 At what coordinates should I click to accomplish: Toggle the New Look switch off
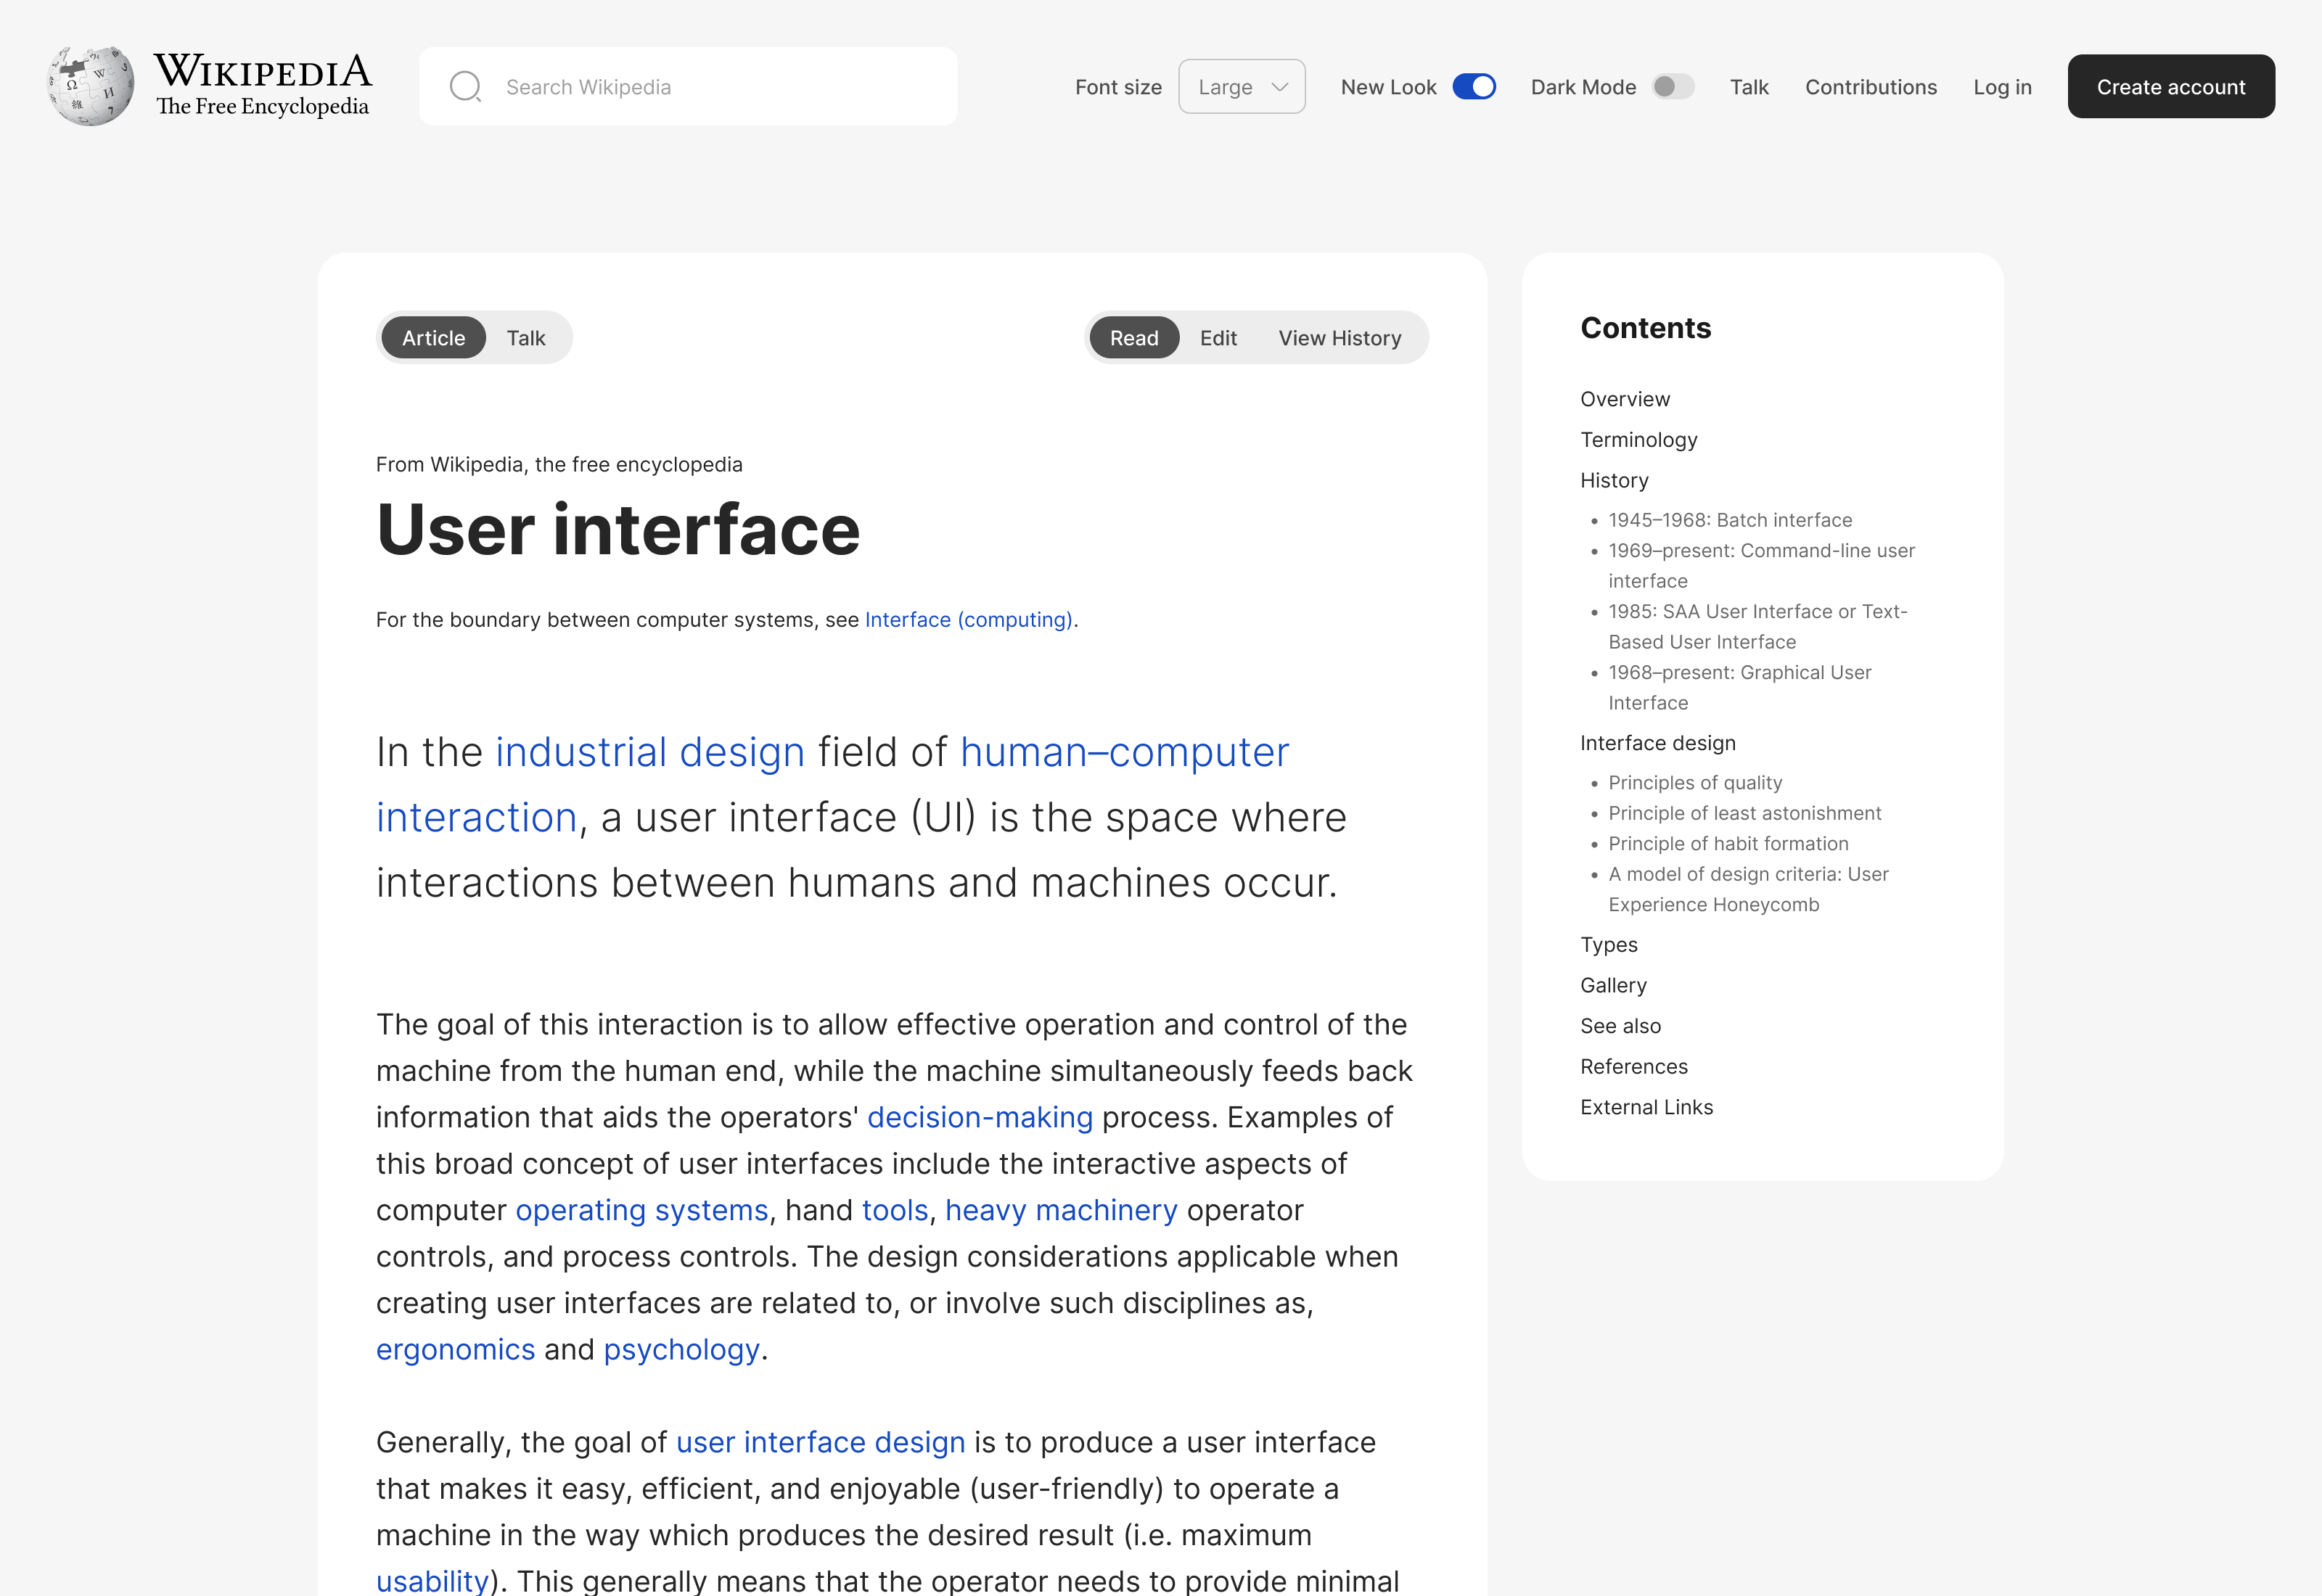click(x=1473, y=87)
